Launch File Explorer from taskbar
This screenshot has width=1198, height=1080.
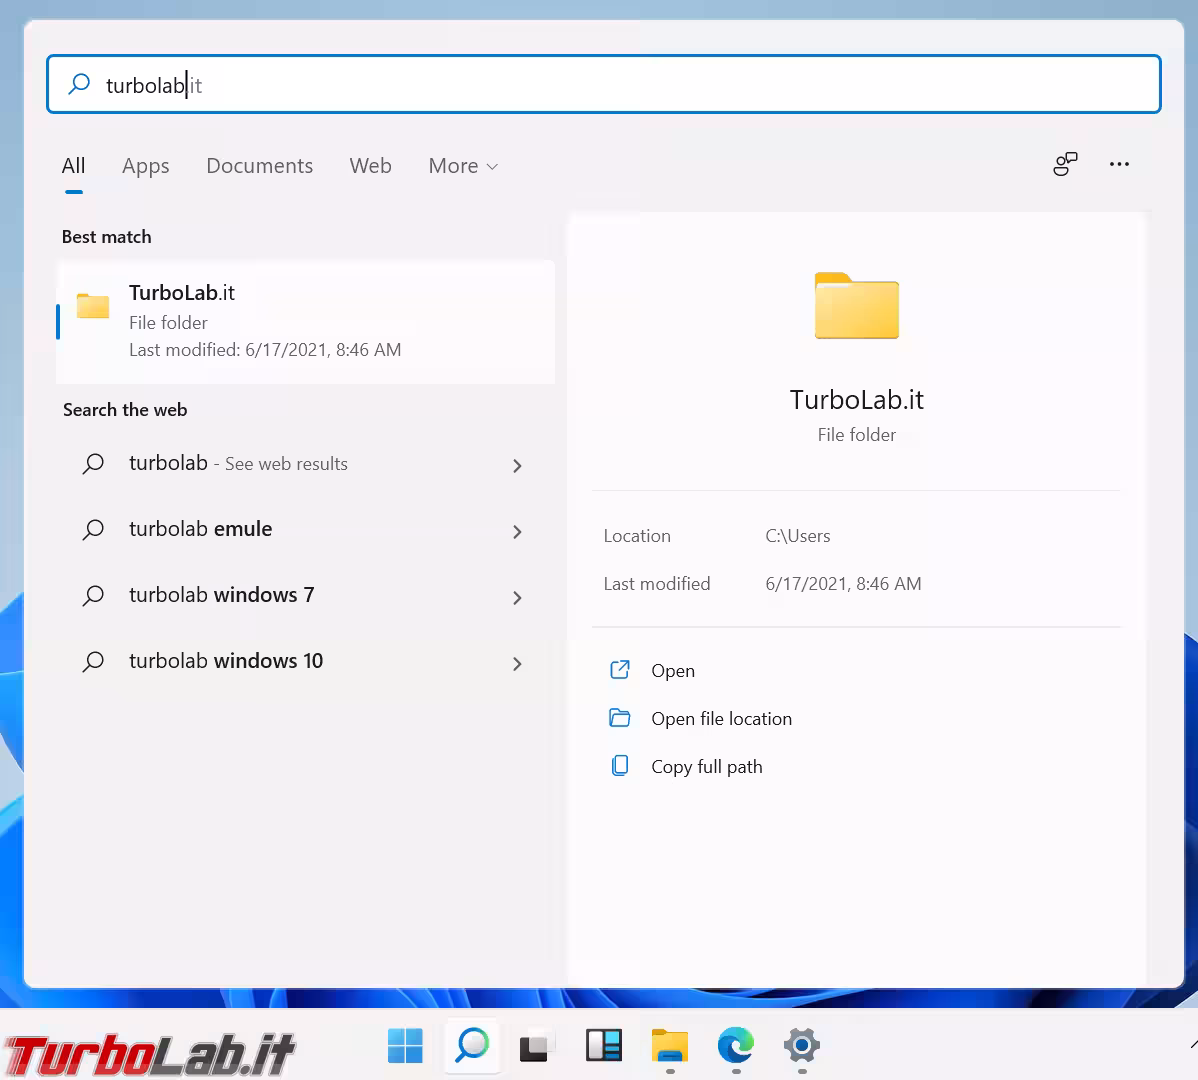click(669, 1046)
